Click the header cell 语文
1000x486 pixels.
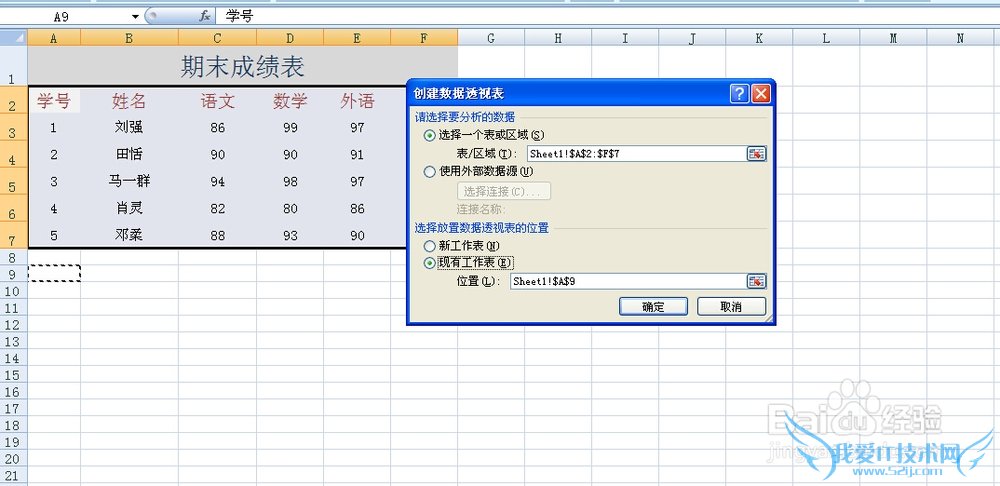coord(217,101)
